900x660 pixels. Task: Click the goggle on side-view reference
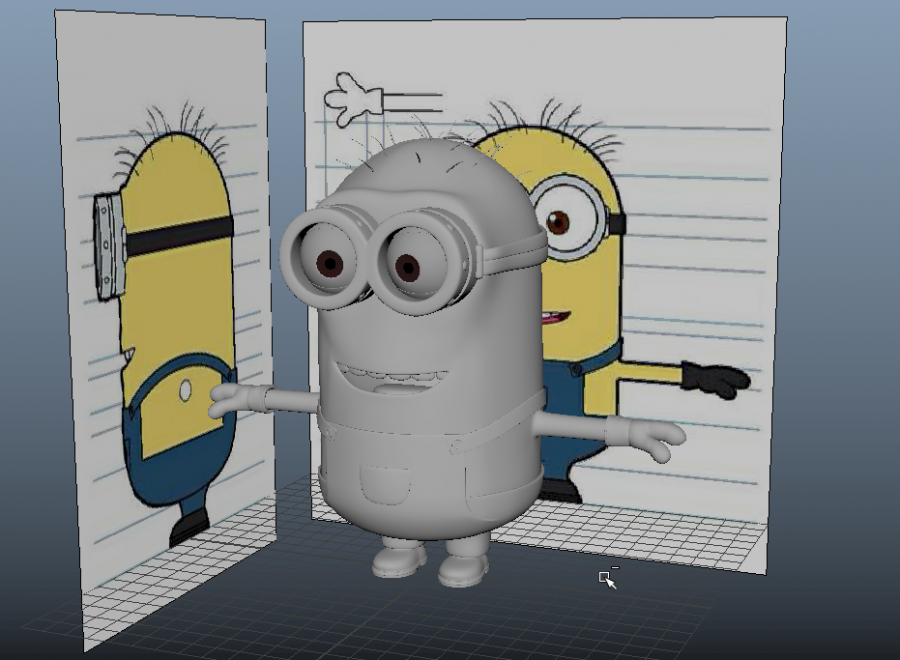108,247
